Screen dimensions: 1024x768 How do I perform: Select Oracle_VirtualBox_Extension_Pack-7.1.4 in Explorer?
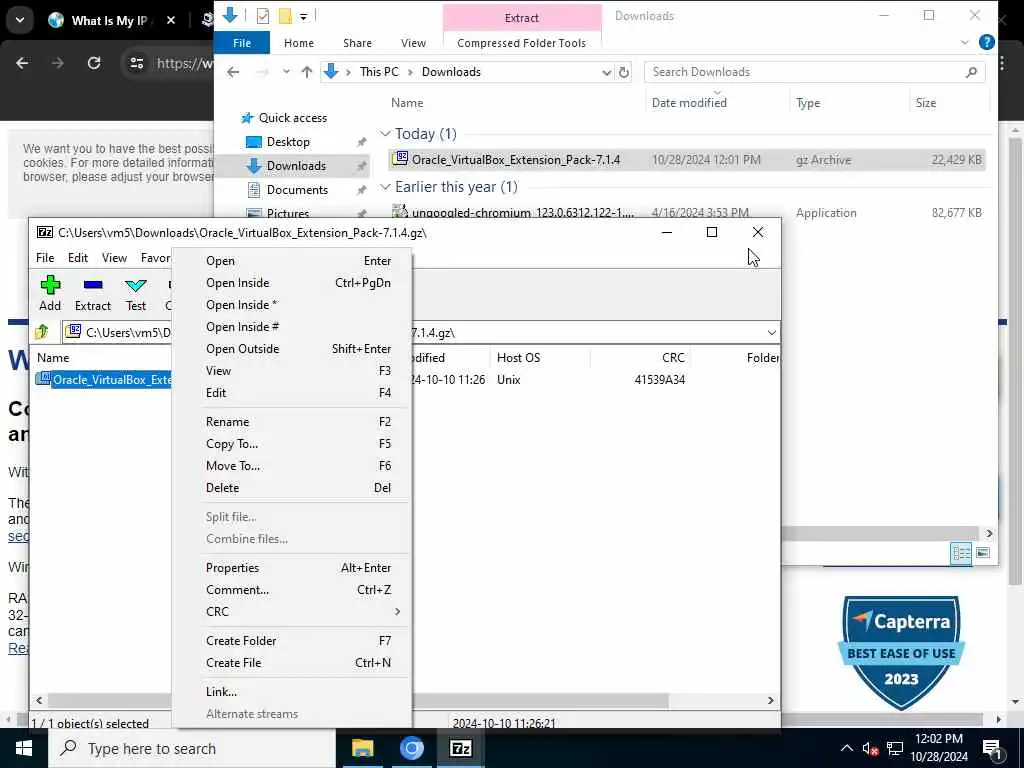point(687,160)
